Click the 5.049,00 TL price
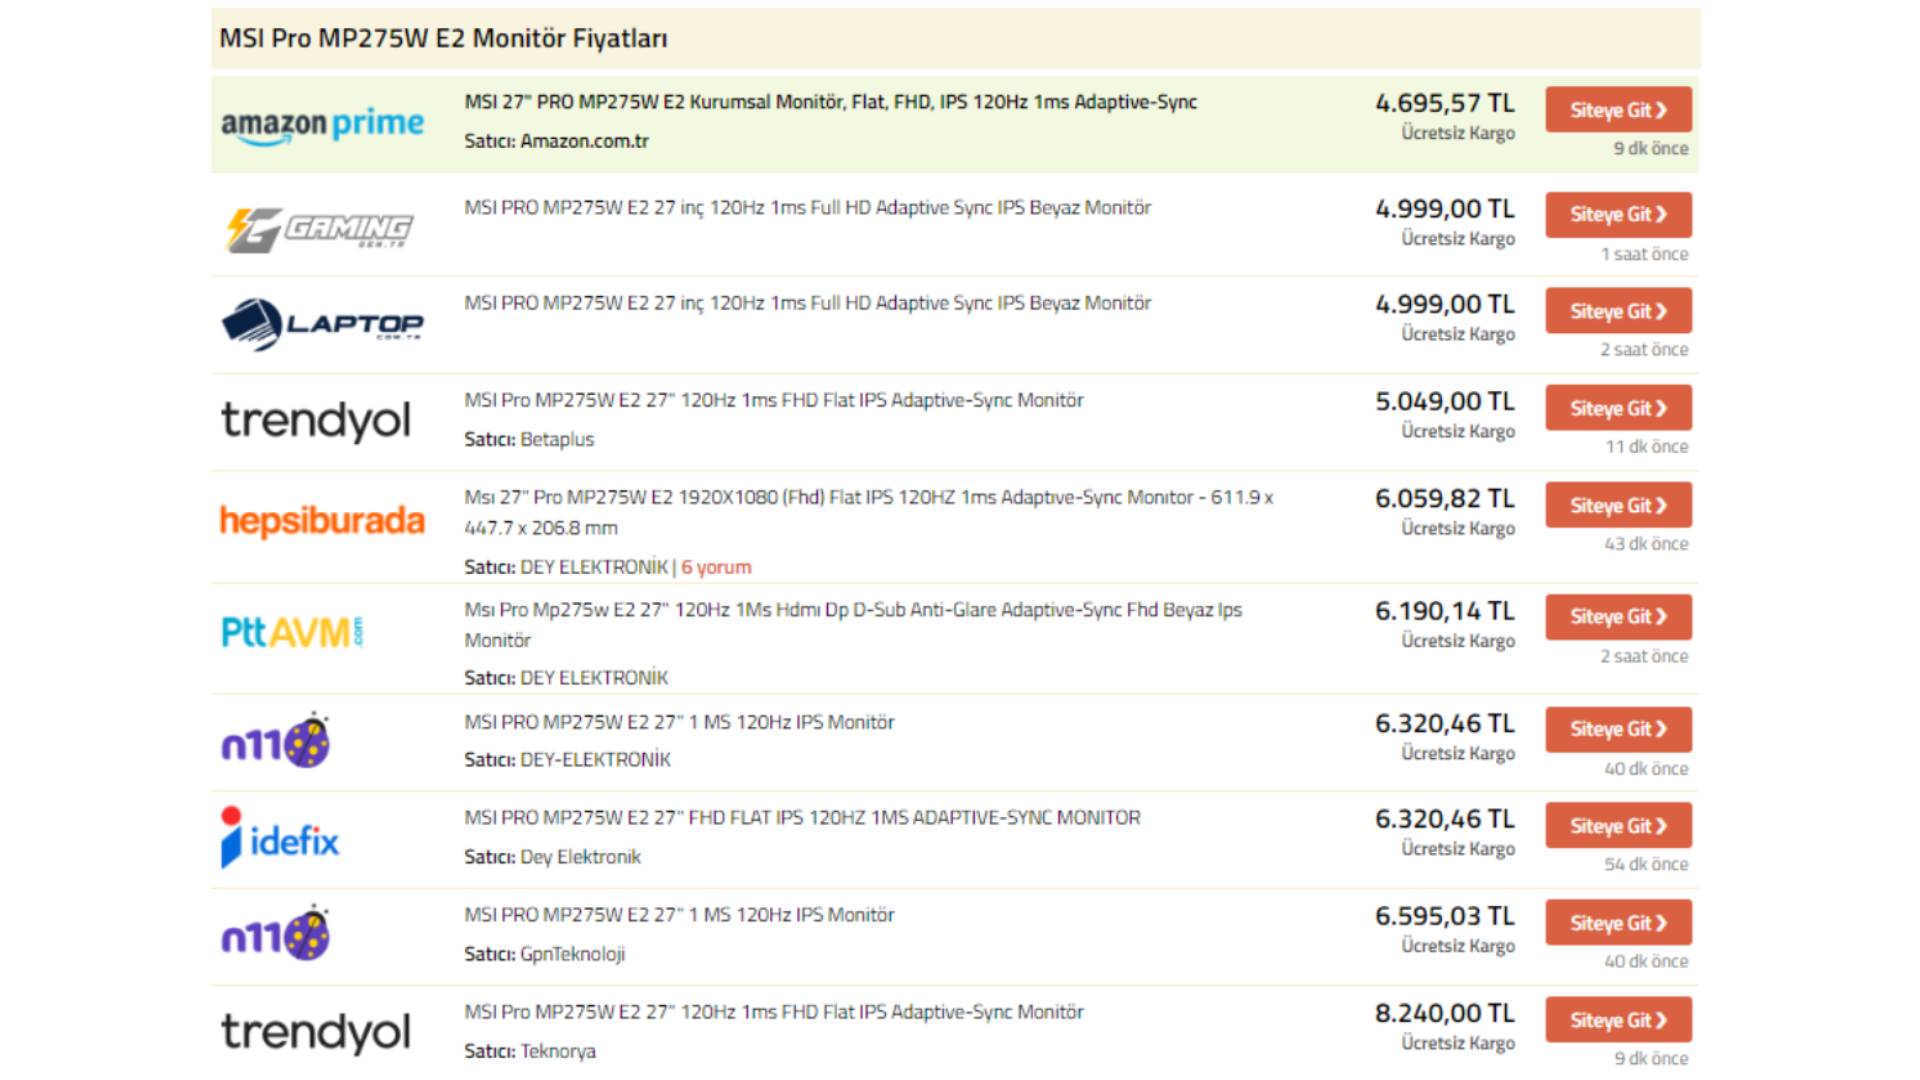Image resolution: width=1920 pixels, height=1080 pixels. [1444, 401]
